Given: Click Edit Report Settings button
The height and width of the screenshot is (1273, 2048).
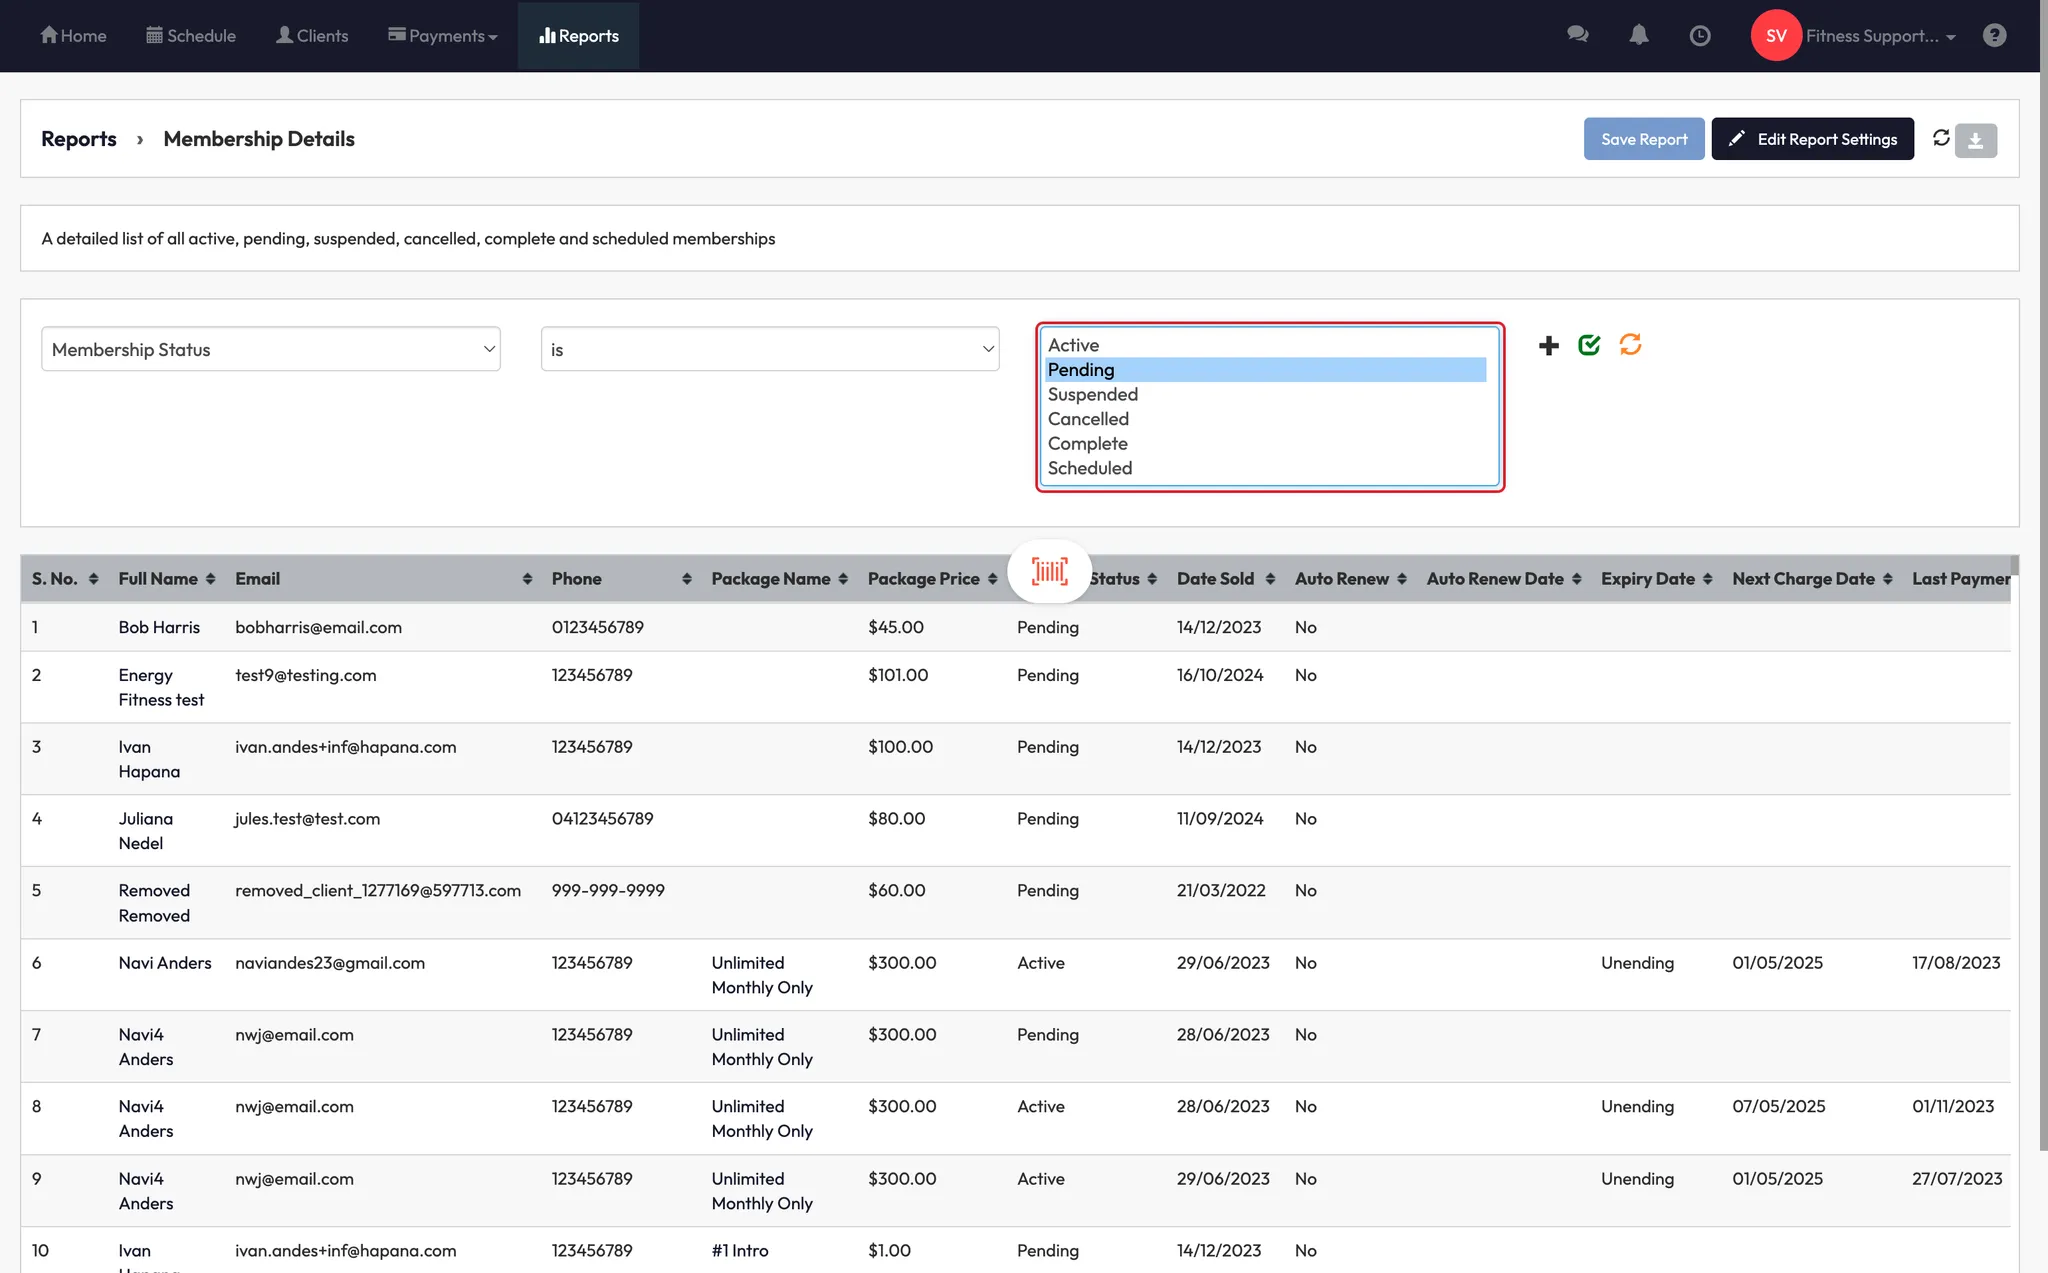Looking at the screenshot, I should tap(1812, 139).
